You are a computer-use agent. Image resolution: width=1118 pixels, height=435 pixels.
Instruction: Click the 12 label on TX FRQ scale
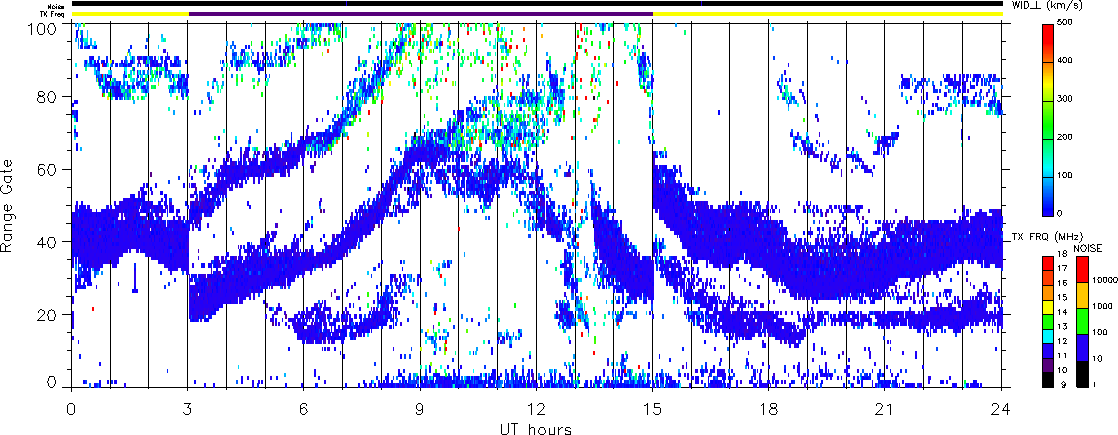point(1062,342)
